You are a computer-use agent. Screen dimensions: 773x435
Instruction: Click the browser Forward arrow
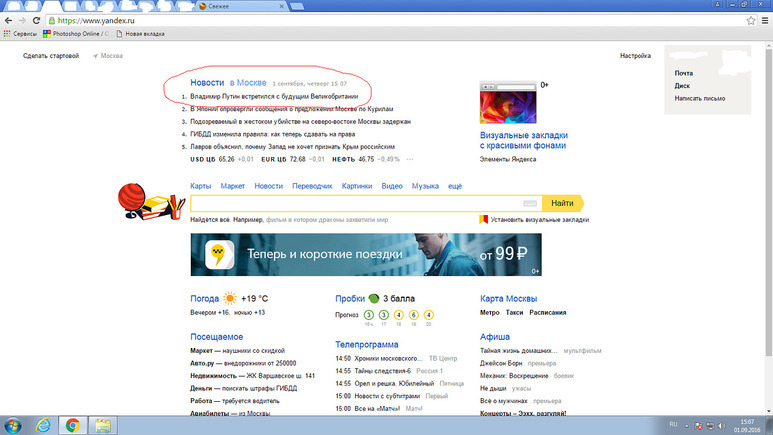pyautogui.click(x=22, y=20)
